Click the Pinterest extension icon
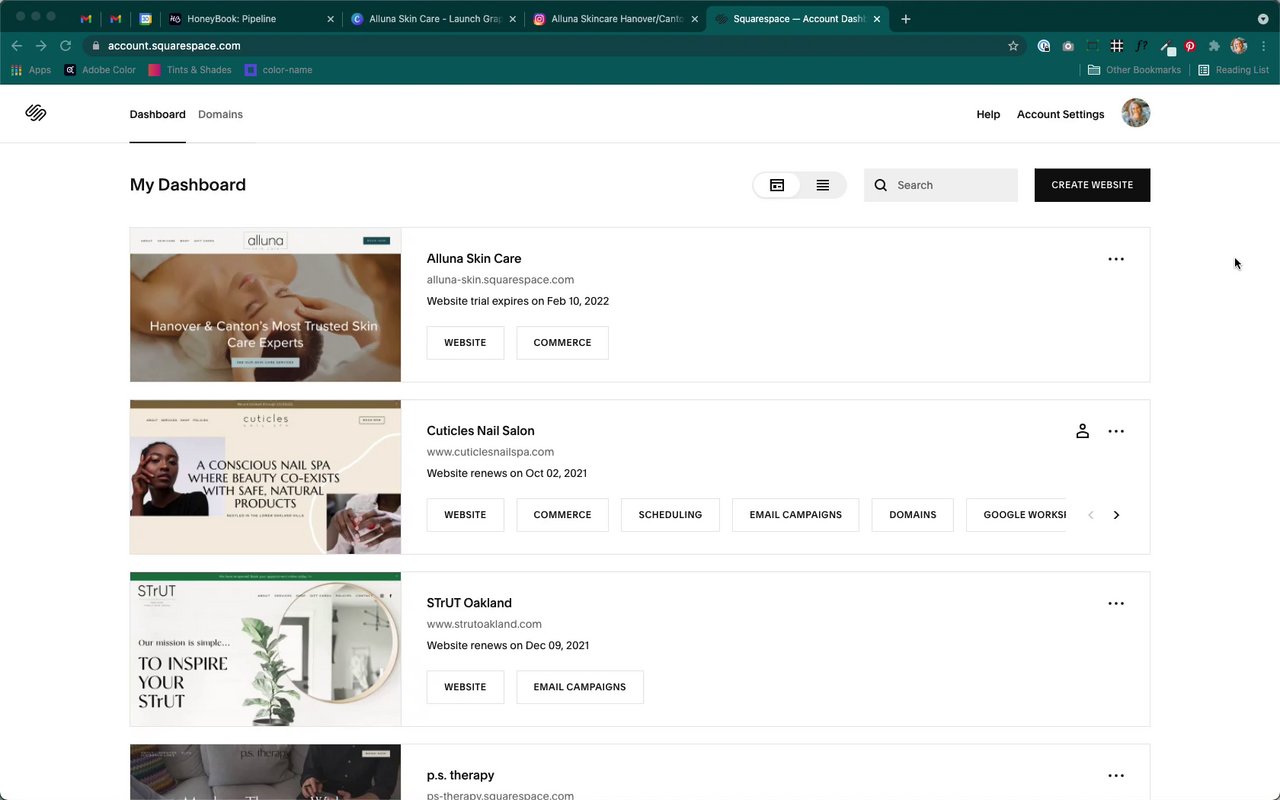This screenshot has width=1280, height=800. pos(1190,46)
